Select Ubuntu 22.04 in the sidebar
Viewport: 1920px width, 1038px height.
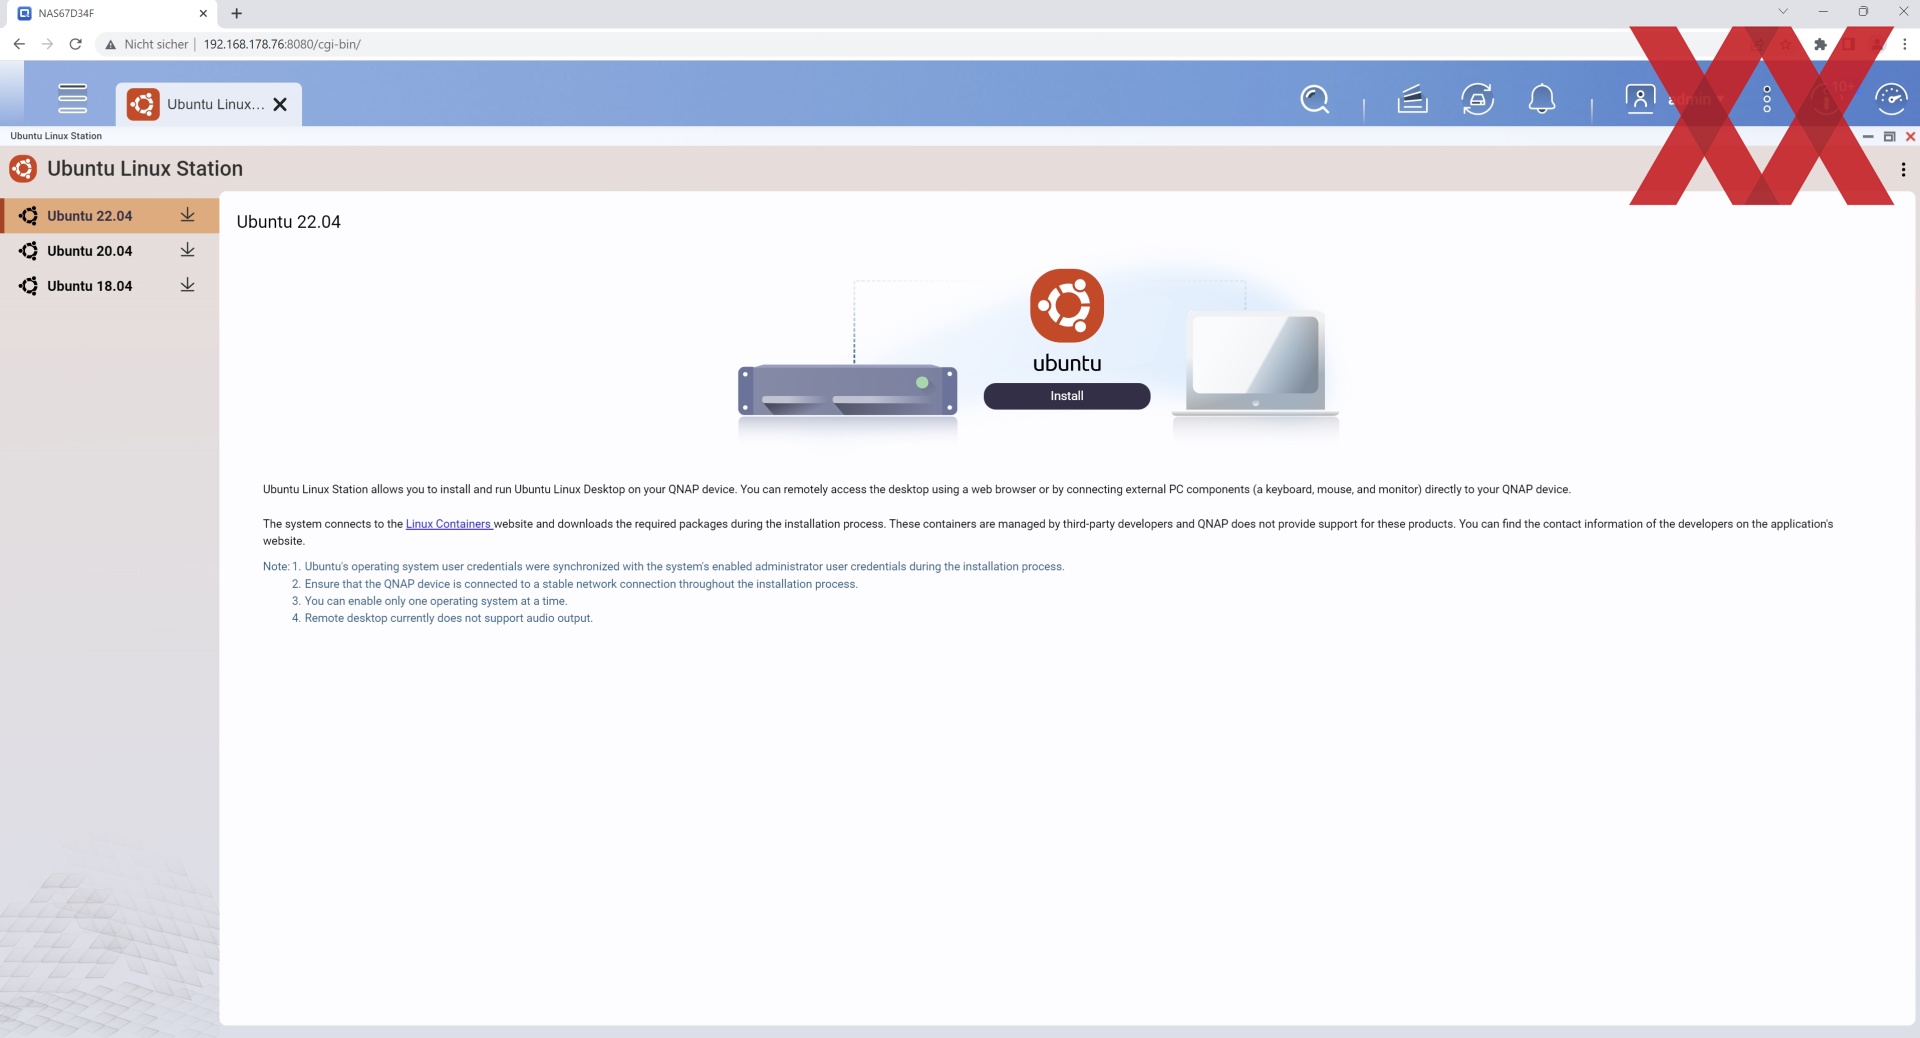pyautogui.click(x=110, y=216)
